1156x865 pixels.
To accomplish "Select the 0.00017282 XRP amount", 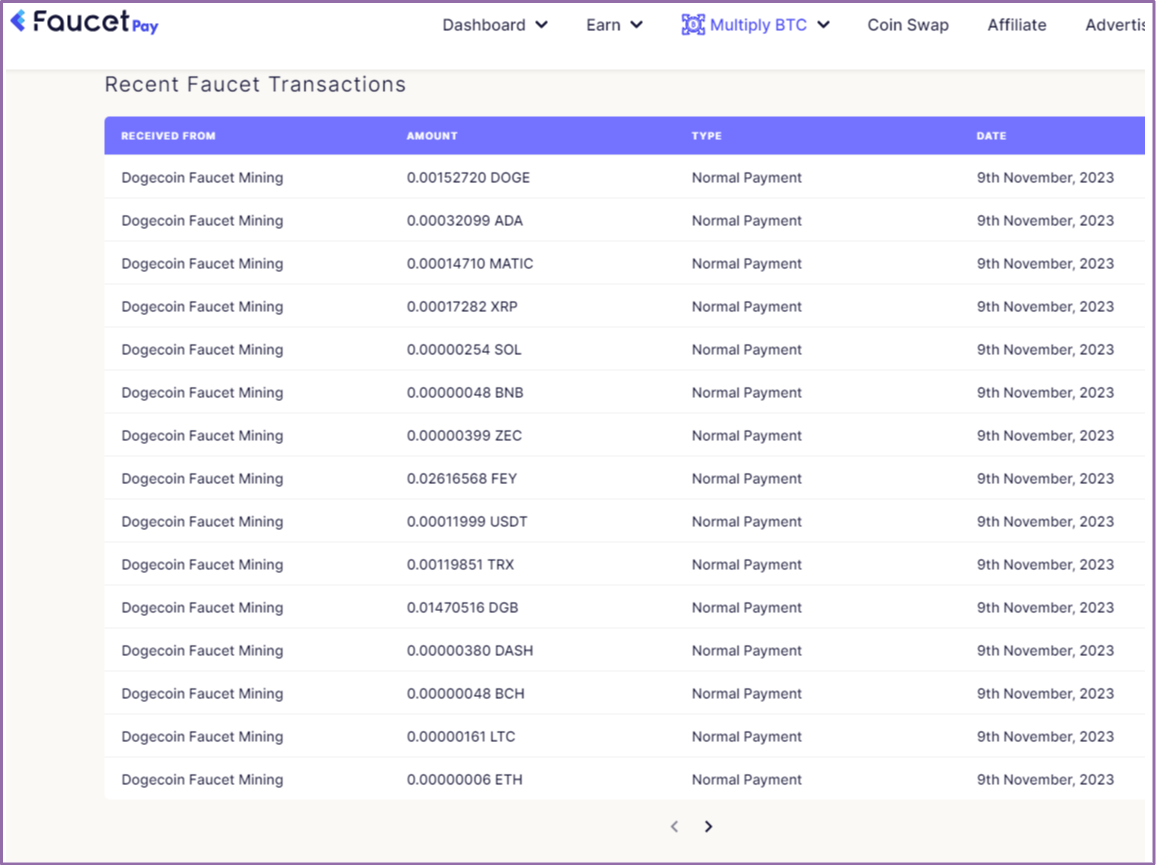I will point(462,307).
